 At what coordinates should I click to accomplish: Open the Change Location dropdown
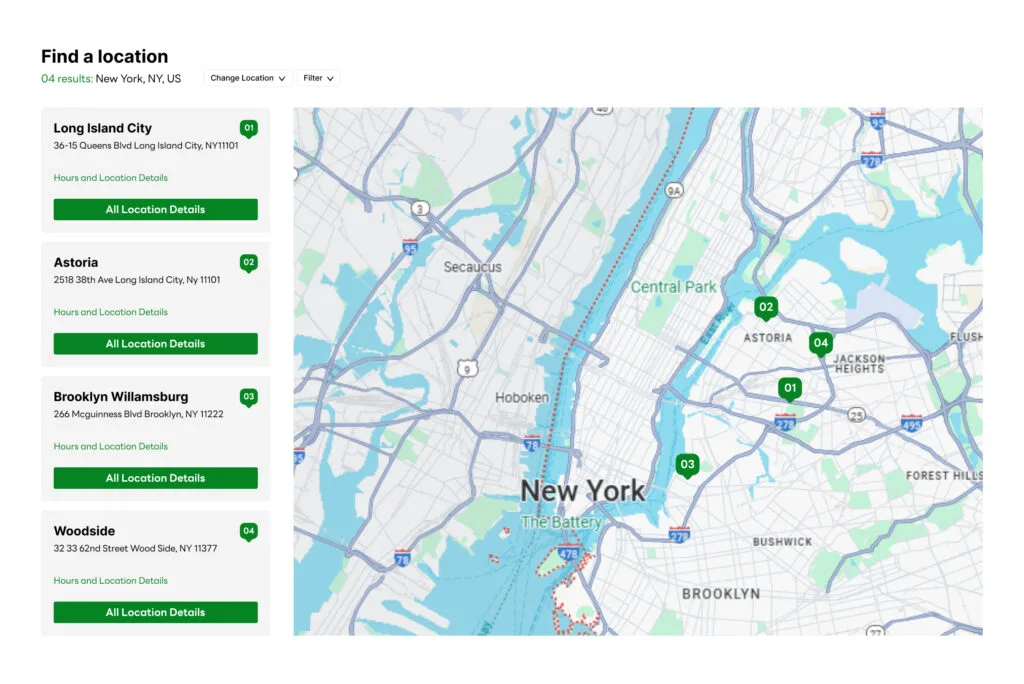coord(247,78)
